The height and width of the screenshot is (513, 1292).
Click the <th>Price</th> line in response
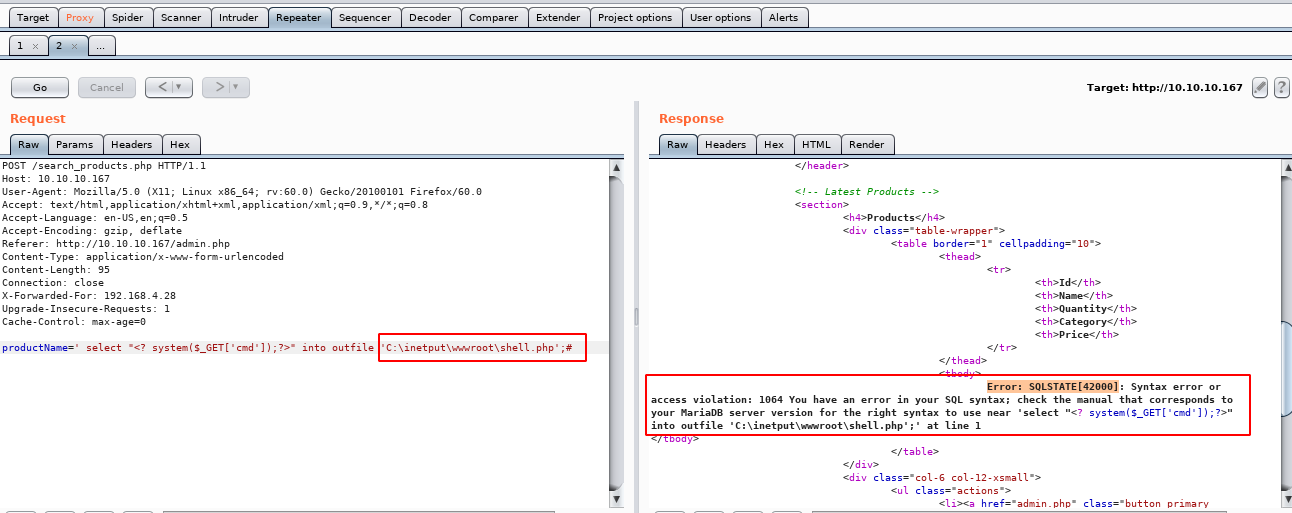1077,335
